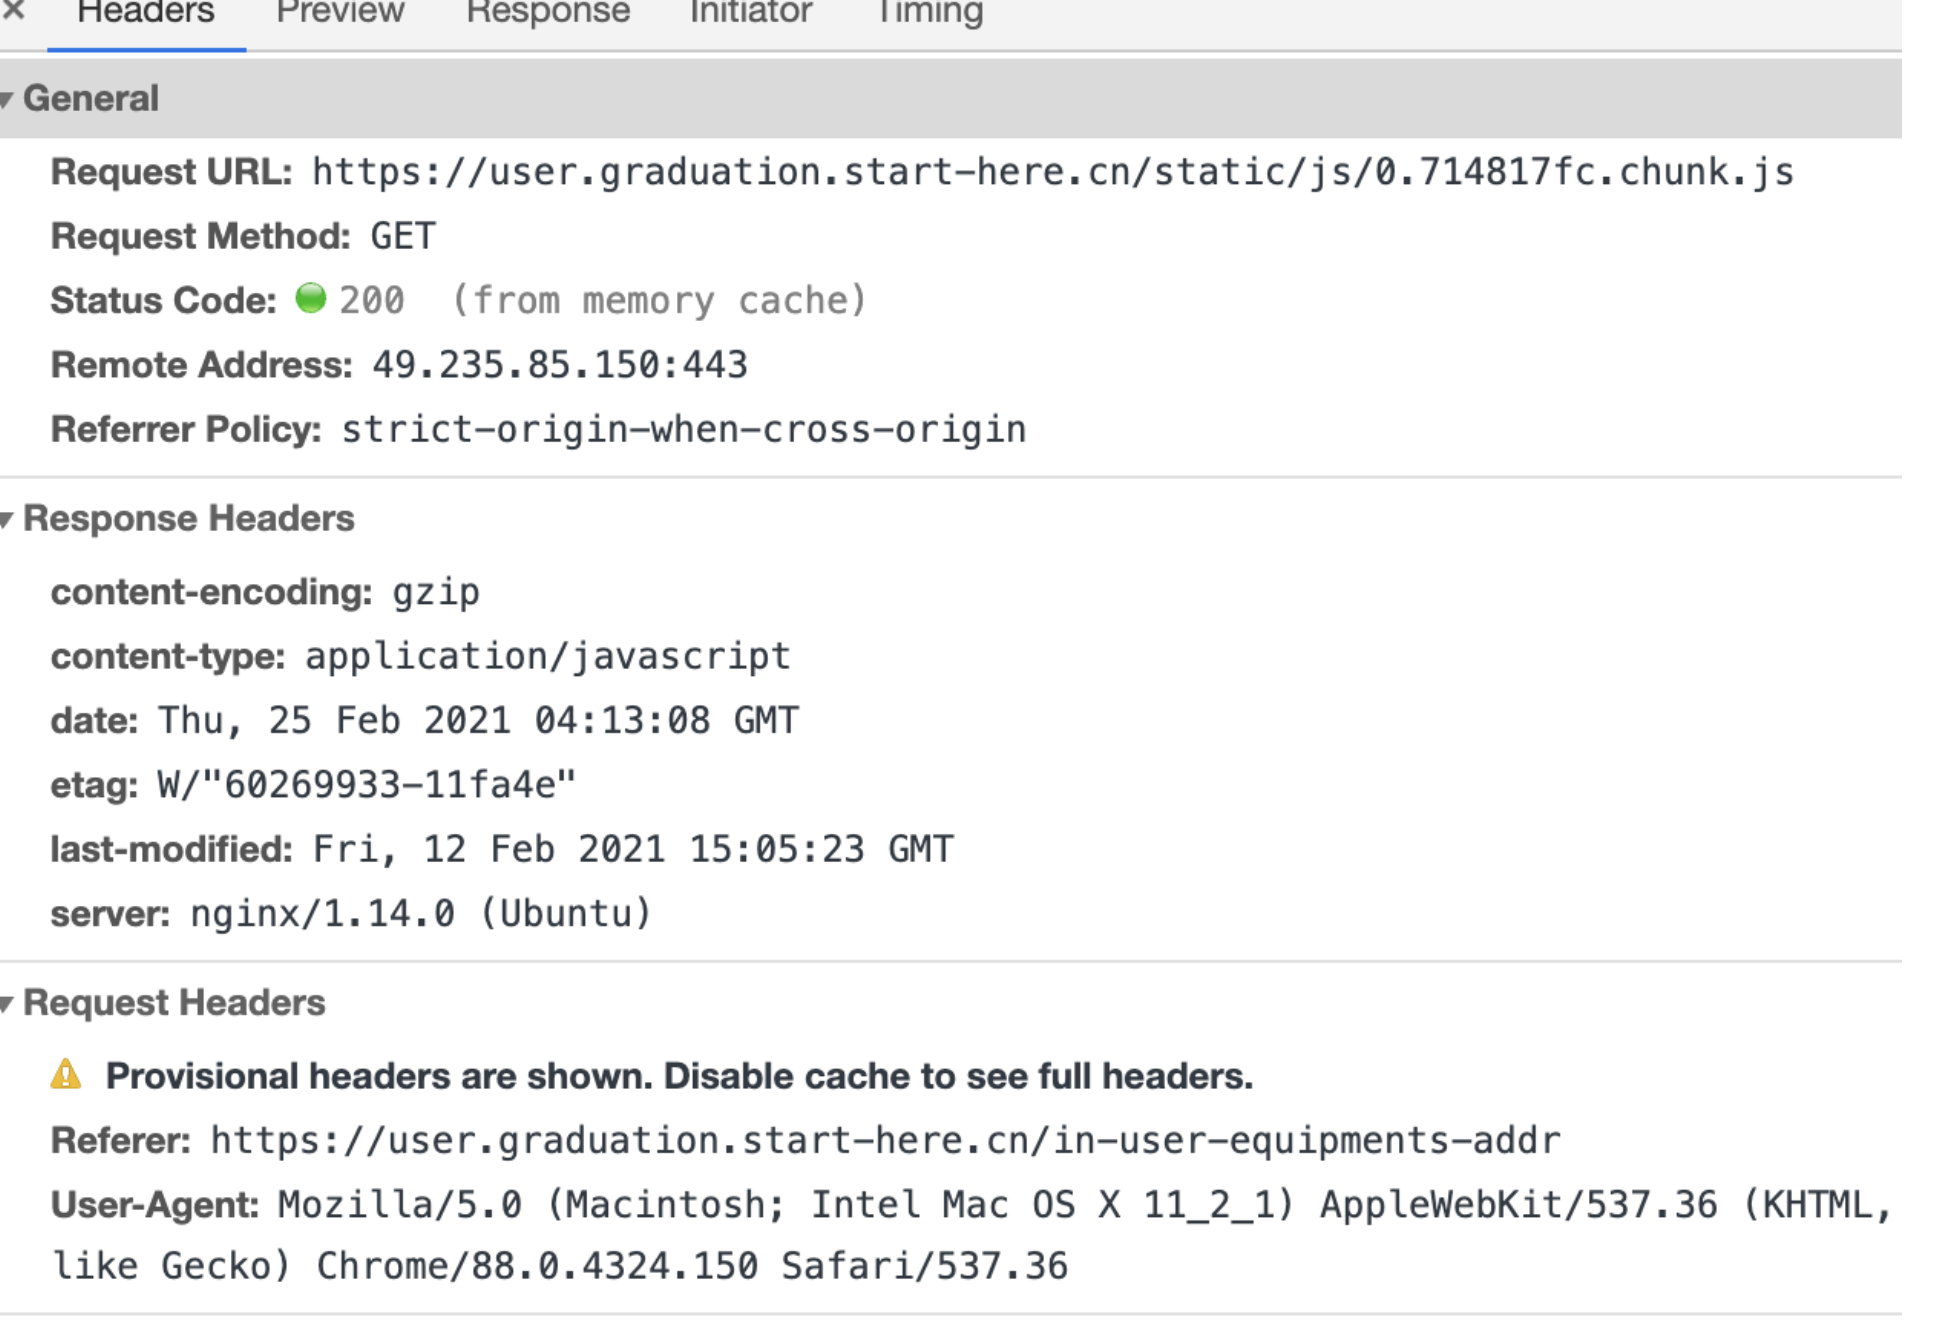Screen dimensions: 1954x1322
Task: Click the Referer URL value
Action: [885, 1140]
